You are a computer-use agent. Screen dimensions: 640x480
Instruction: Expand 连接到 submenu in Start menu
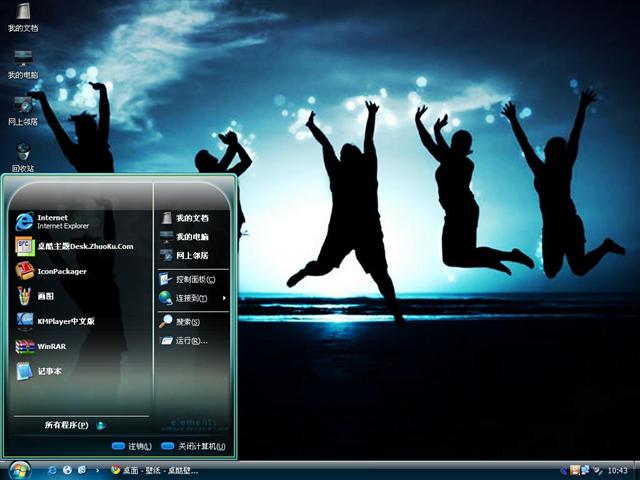(x=190, y=298)
